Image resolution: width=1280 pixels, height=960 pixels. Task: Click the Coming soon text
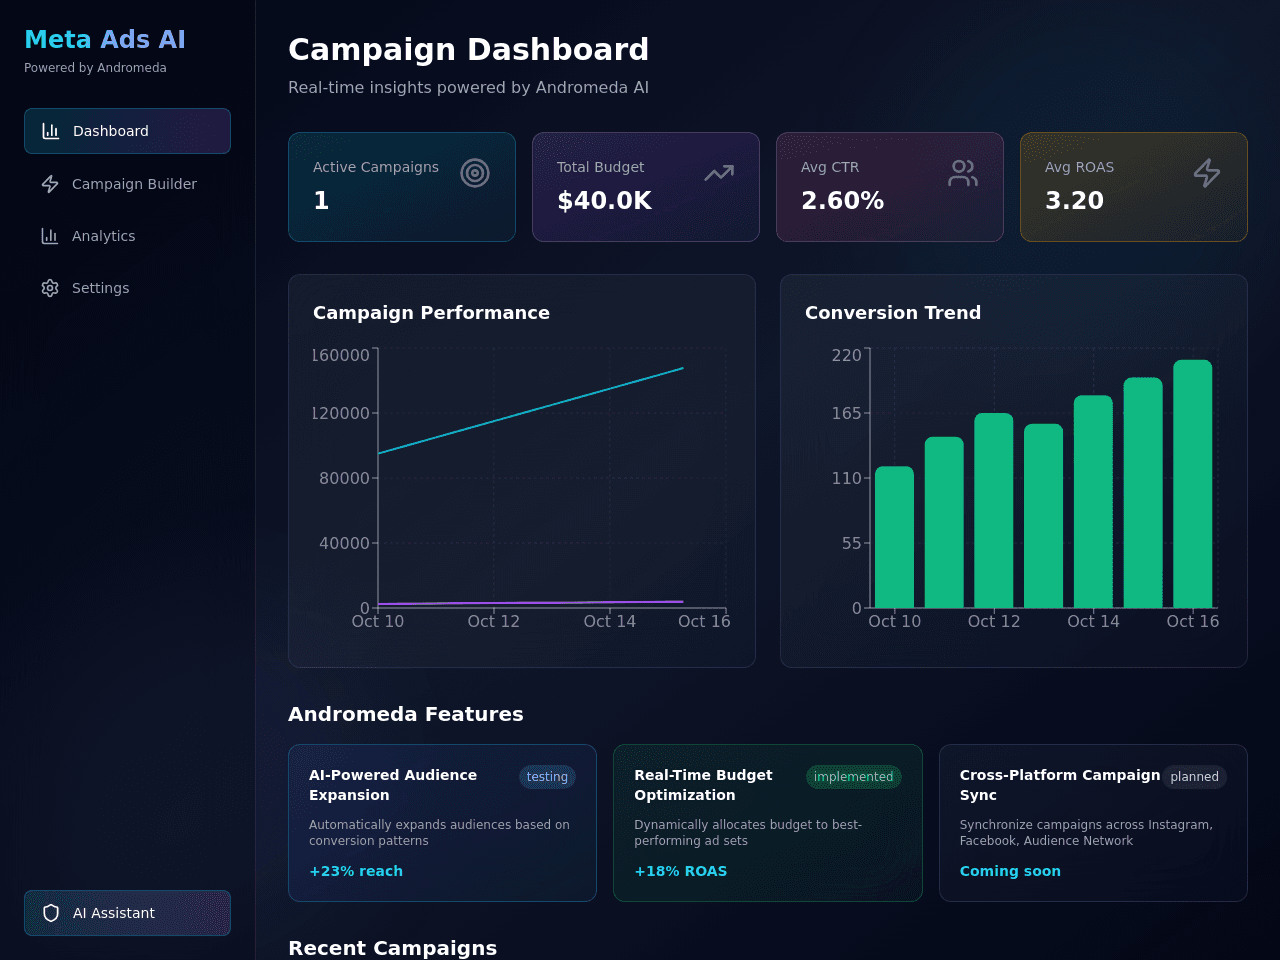1010,871
